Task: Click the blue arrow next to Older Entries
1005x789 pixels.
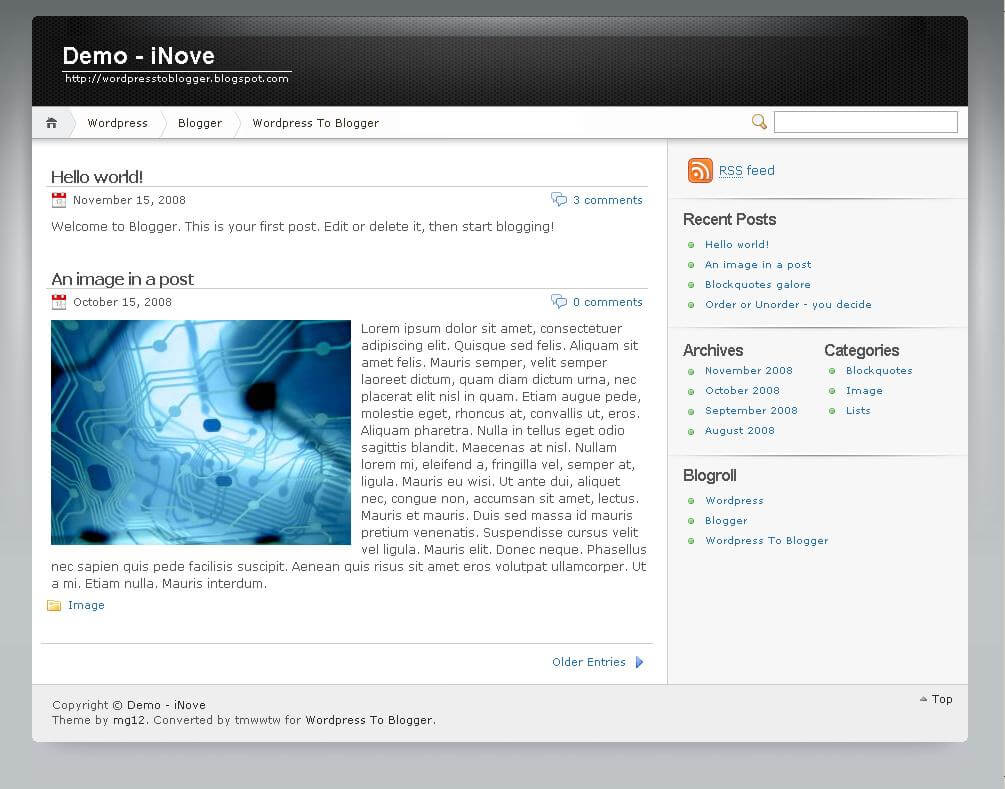Action: (639, 662)
